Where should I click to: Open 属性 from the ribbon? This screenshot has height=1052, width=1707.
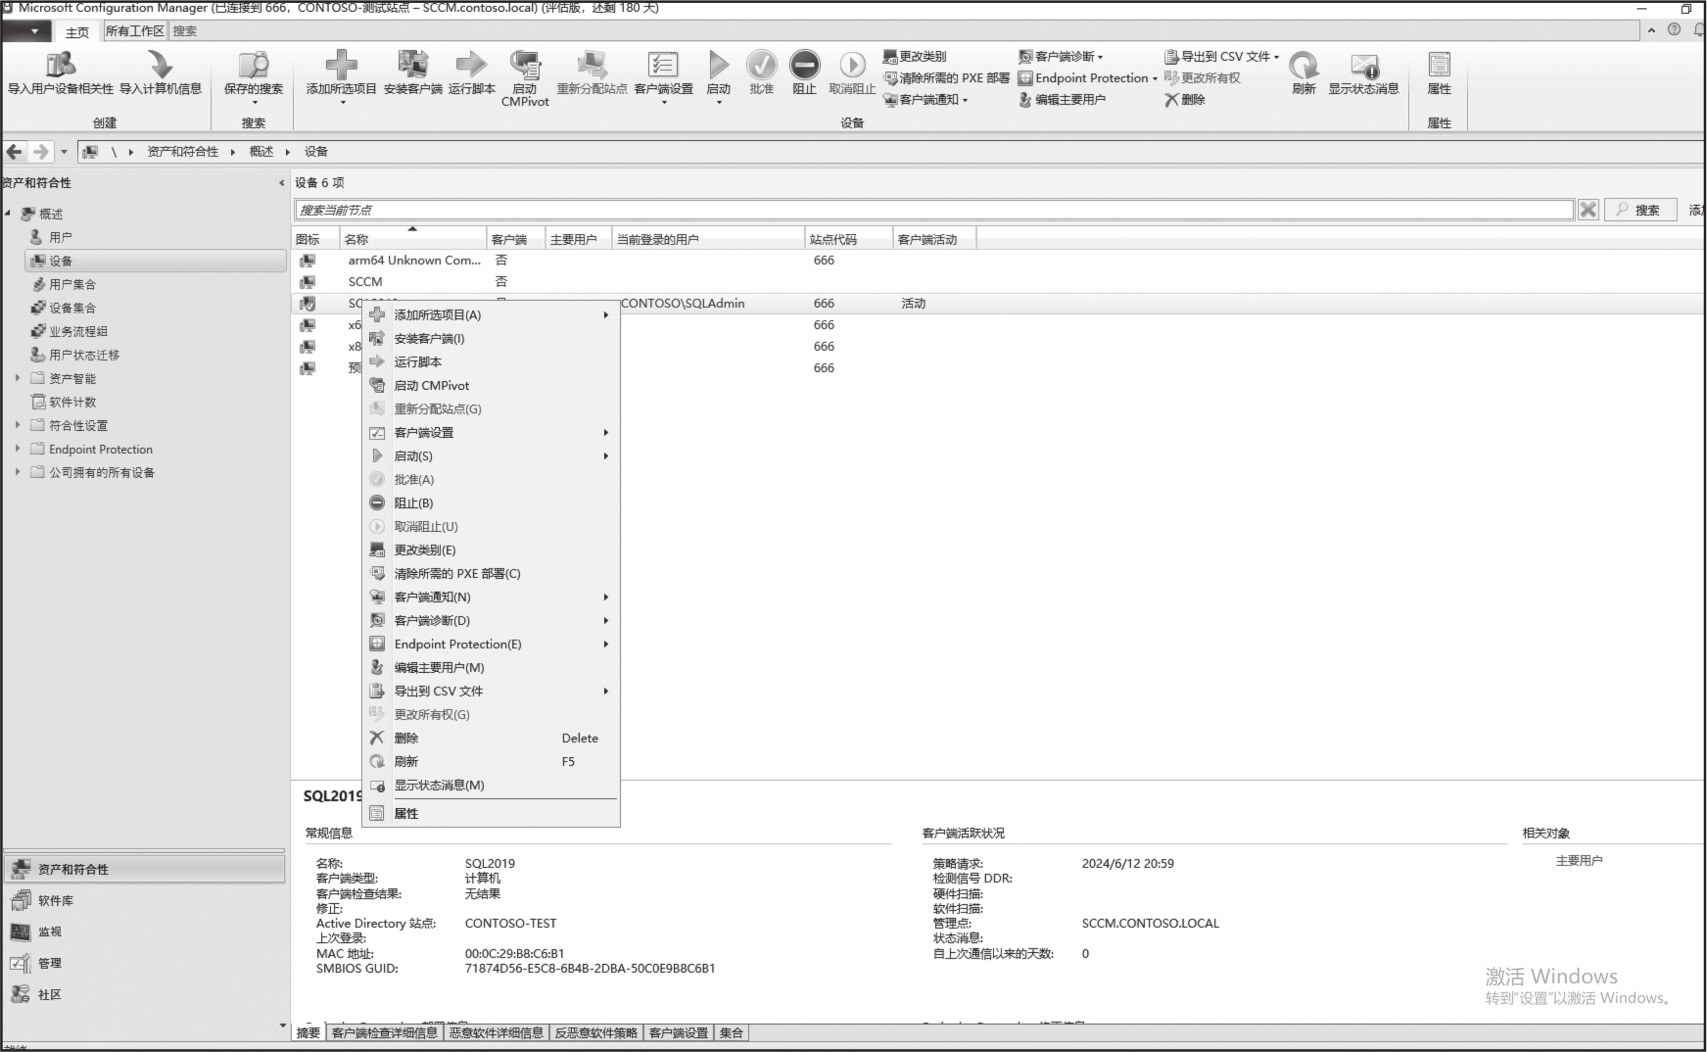click(x=1439, y=72)
